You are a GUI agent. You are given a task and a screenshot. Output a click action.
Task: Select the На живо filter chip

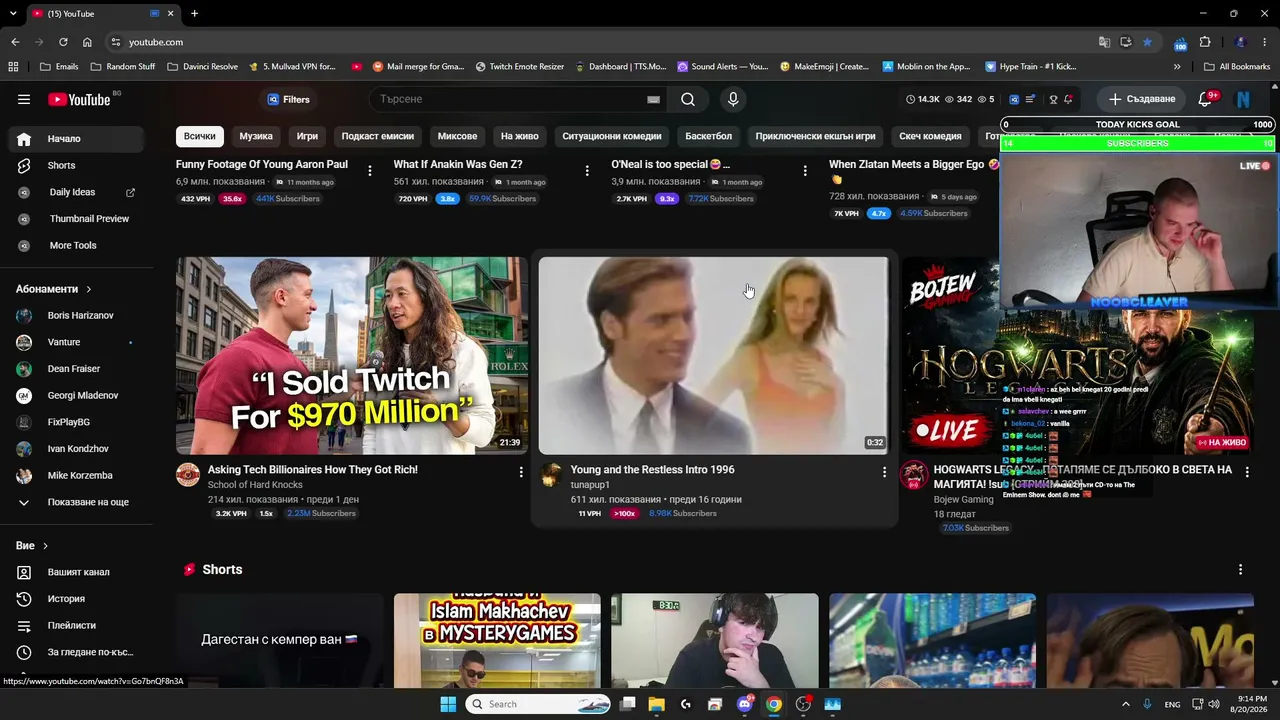(x=520, y=136)
